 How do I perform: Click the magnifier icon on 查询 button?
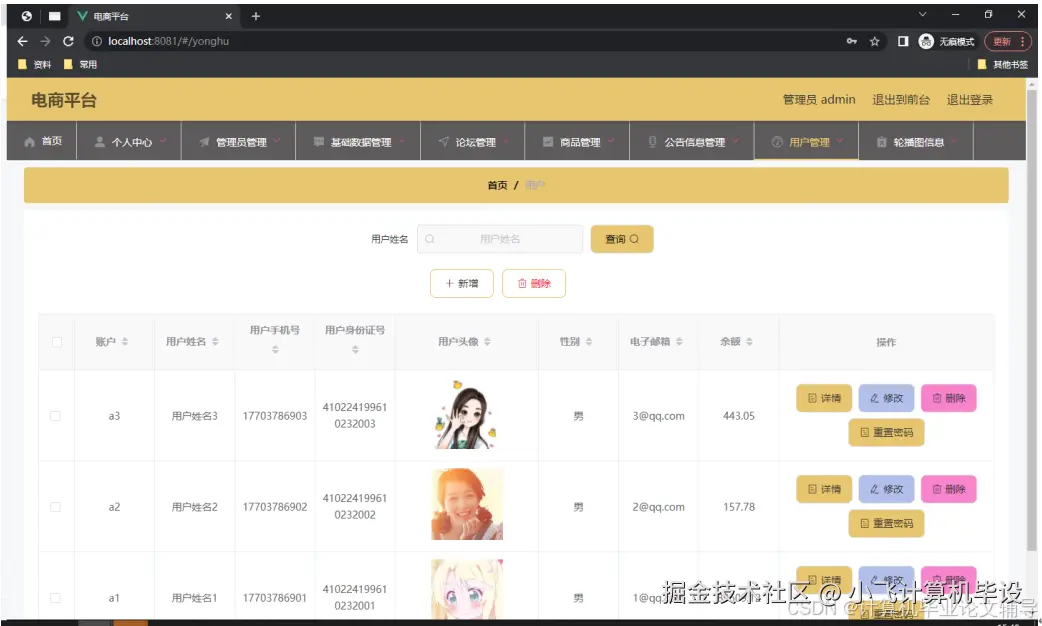point(634,240)
